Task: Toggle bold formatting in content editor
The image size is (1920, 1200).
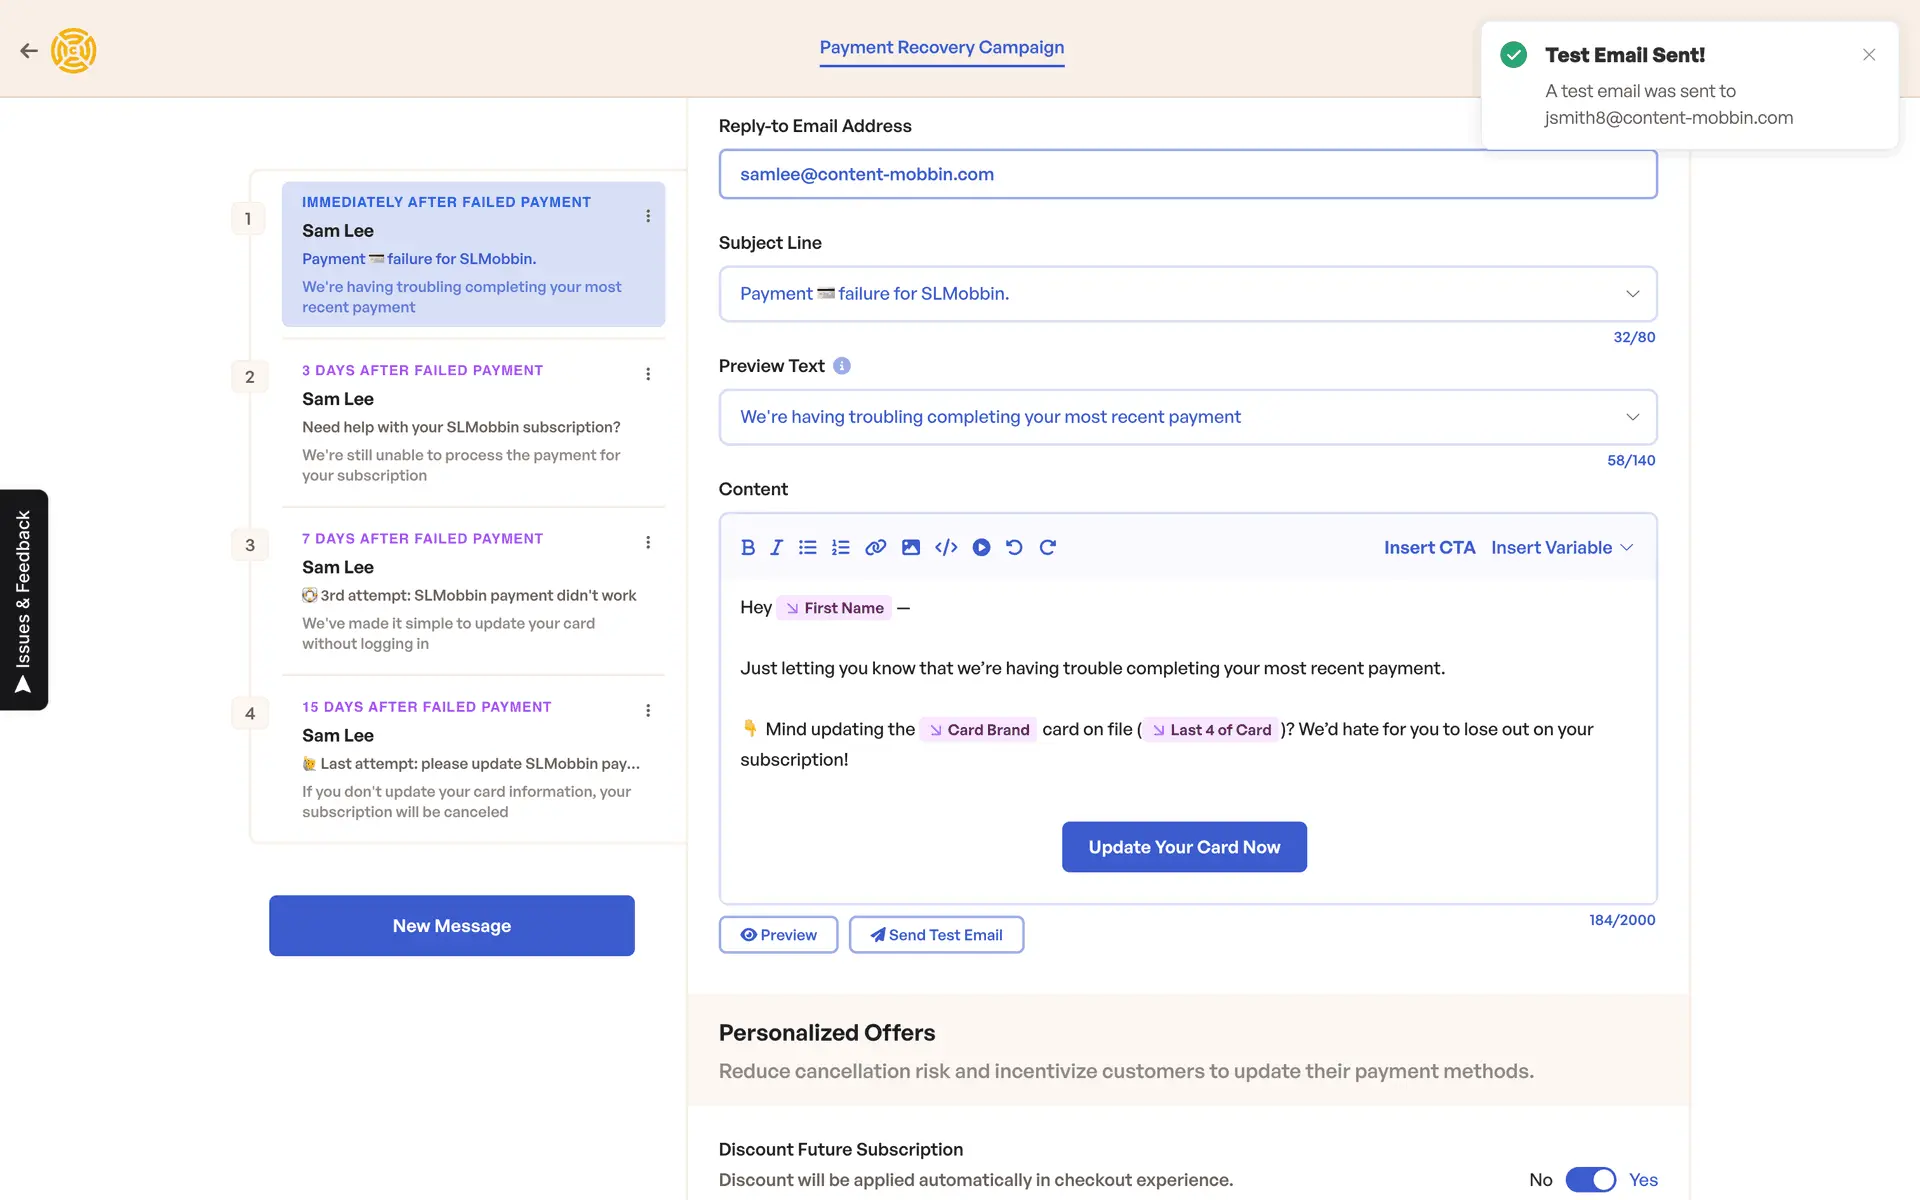Action: [747, 547]
